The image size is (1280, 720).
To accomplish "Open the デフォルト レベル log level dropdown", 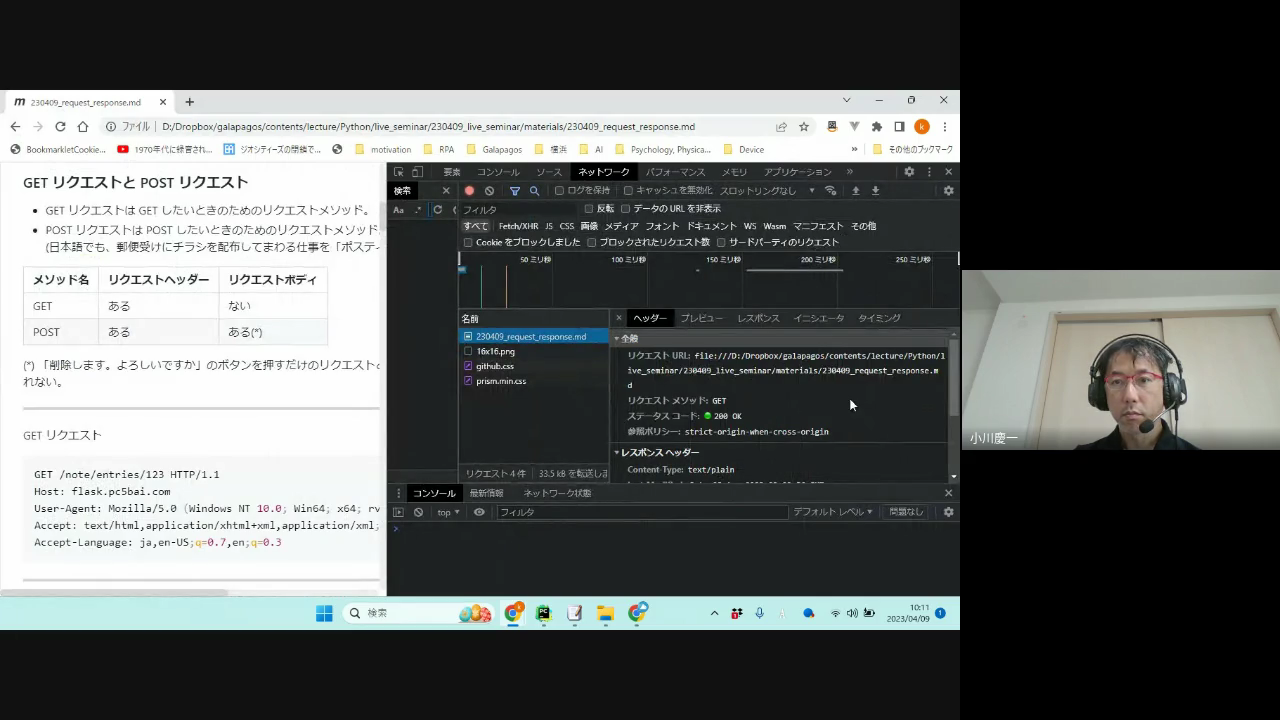I will [832, 512].
